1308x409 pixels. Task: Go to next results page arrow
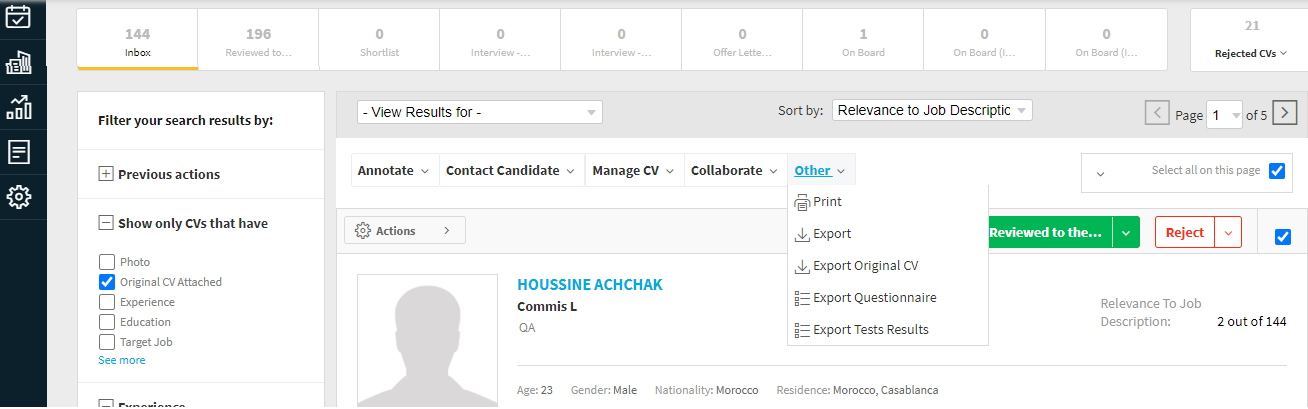pyautogui.click(x=1286, y=113)
